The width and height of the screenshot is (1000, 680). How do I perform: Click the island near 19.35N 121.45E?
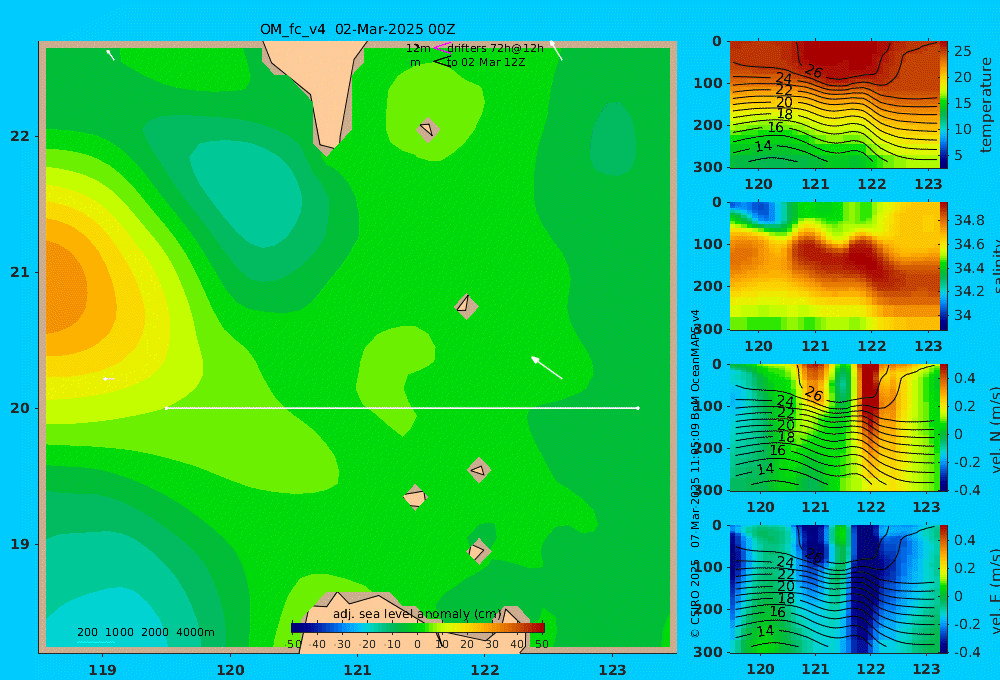coord(415,497)
